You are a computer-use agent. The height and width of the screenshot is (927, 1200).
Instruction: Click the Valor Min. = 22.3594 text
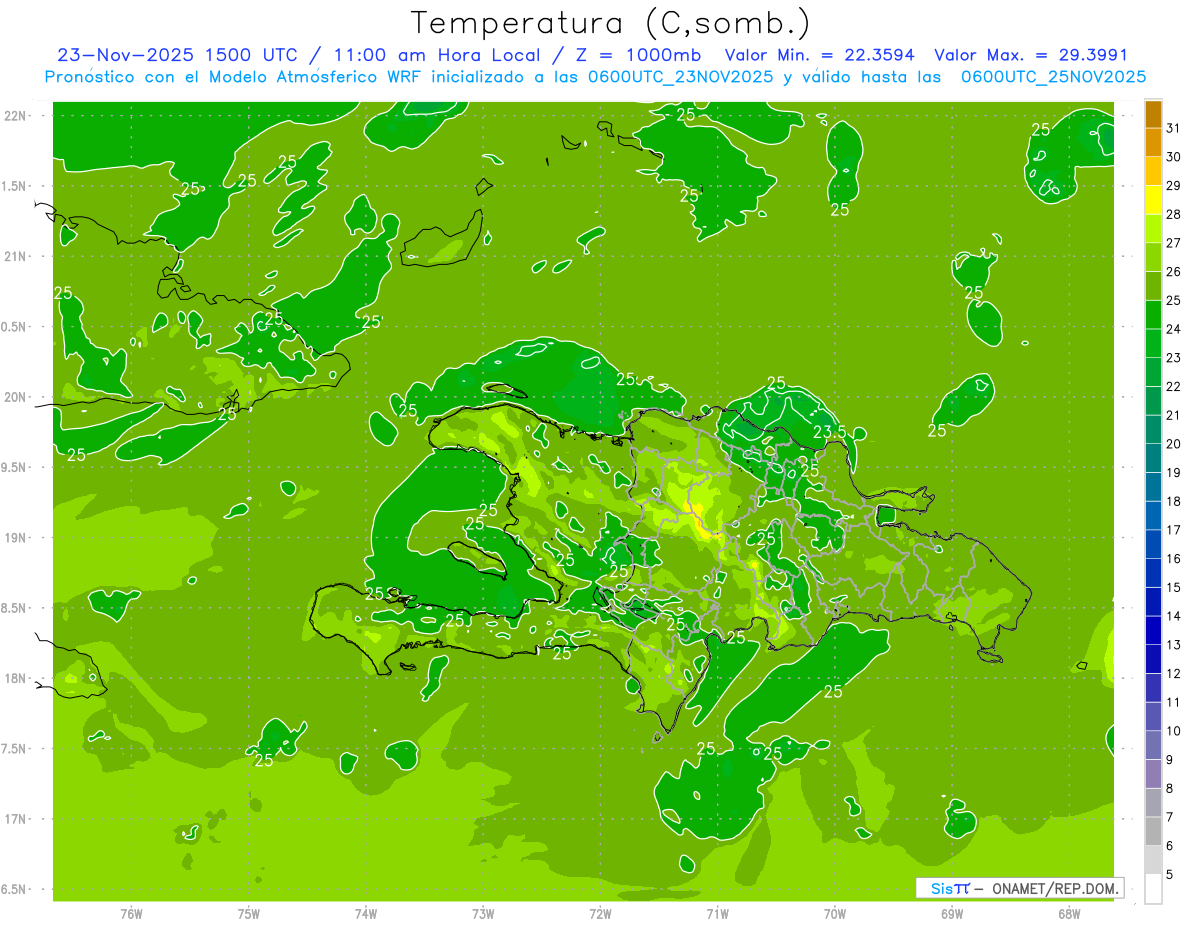pyautogui.click(x=819, y=55)
